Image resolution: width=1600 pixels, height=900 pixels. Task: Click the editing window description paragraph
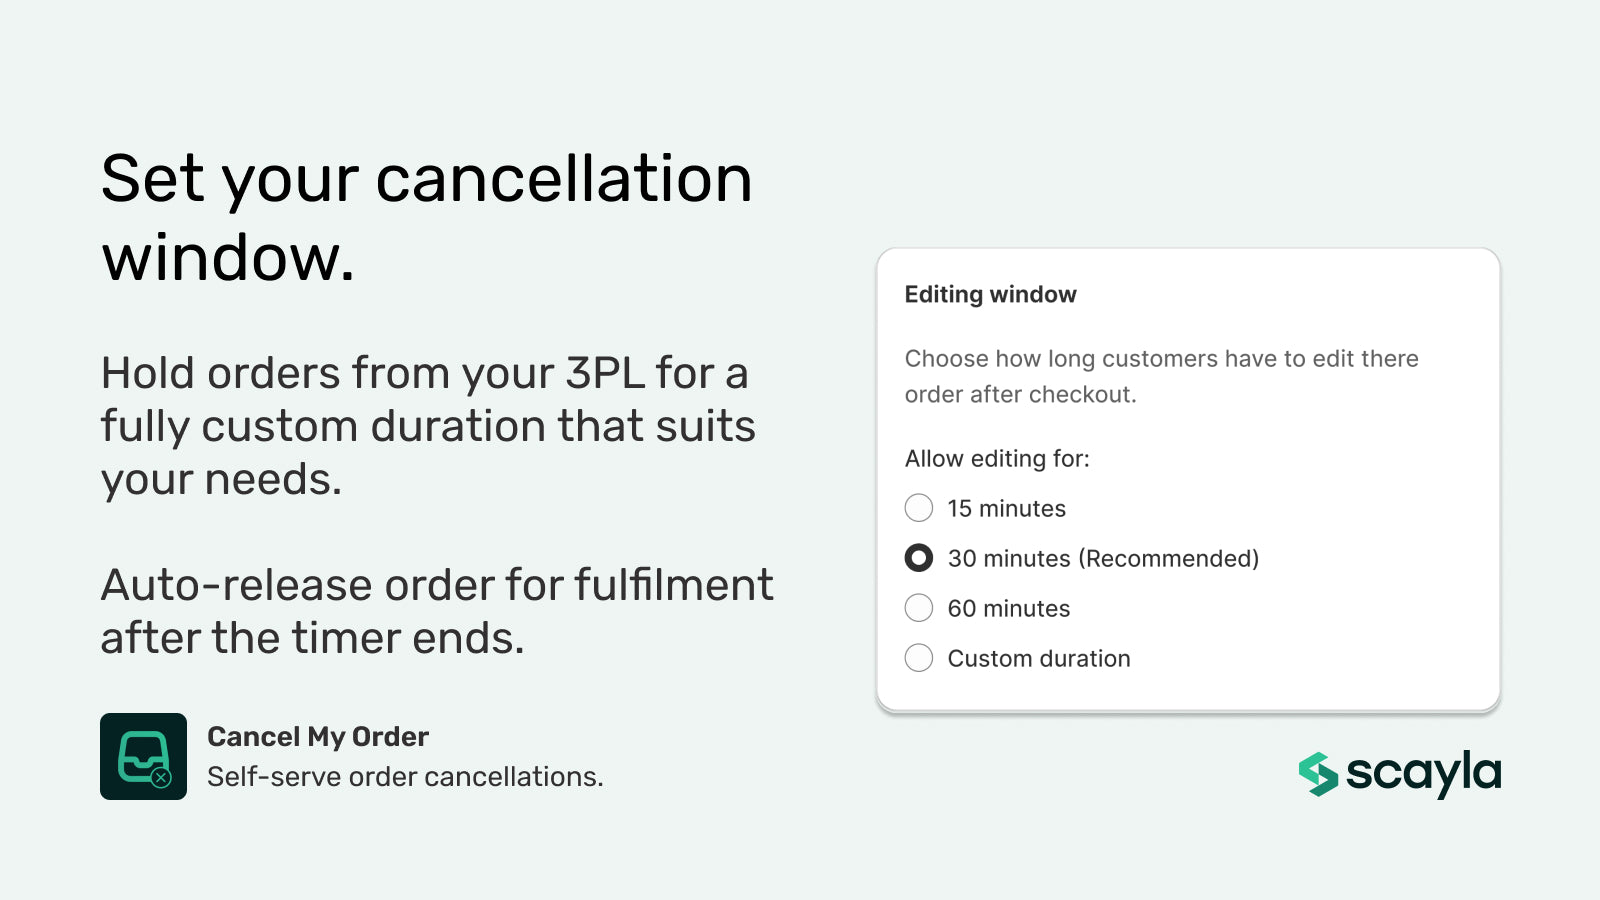click(x=1160, y=376)
